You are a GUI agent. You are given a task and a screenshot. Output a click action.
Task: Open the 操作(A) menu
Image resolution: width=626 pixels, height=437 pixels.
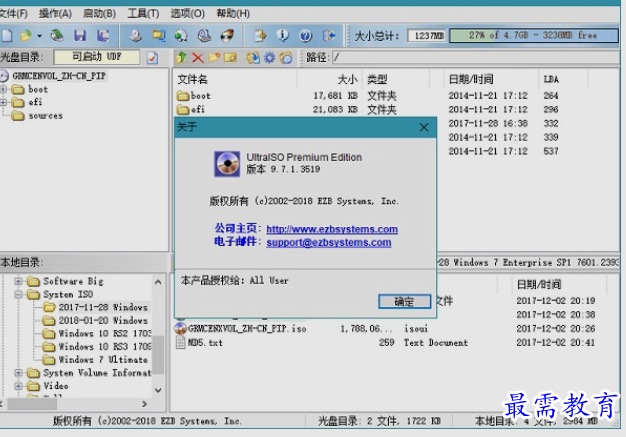(x=55, y=14)
